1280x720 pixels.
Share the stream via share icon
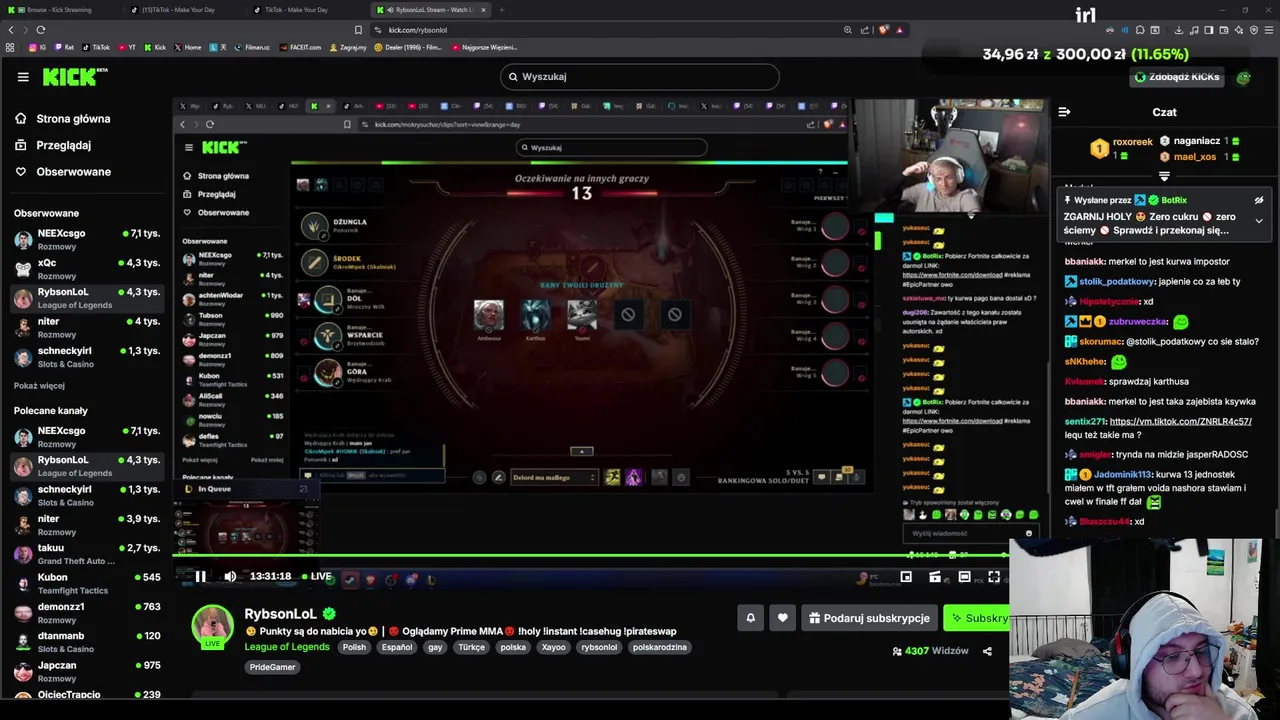(987, 651)
